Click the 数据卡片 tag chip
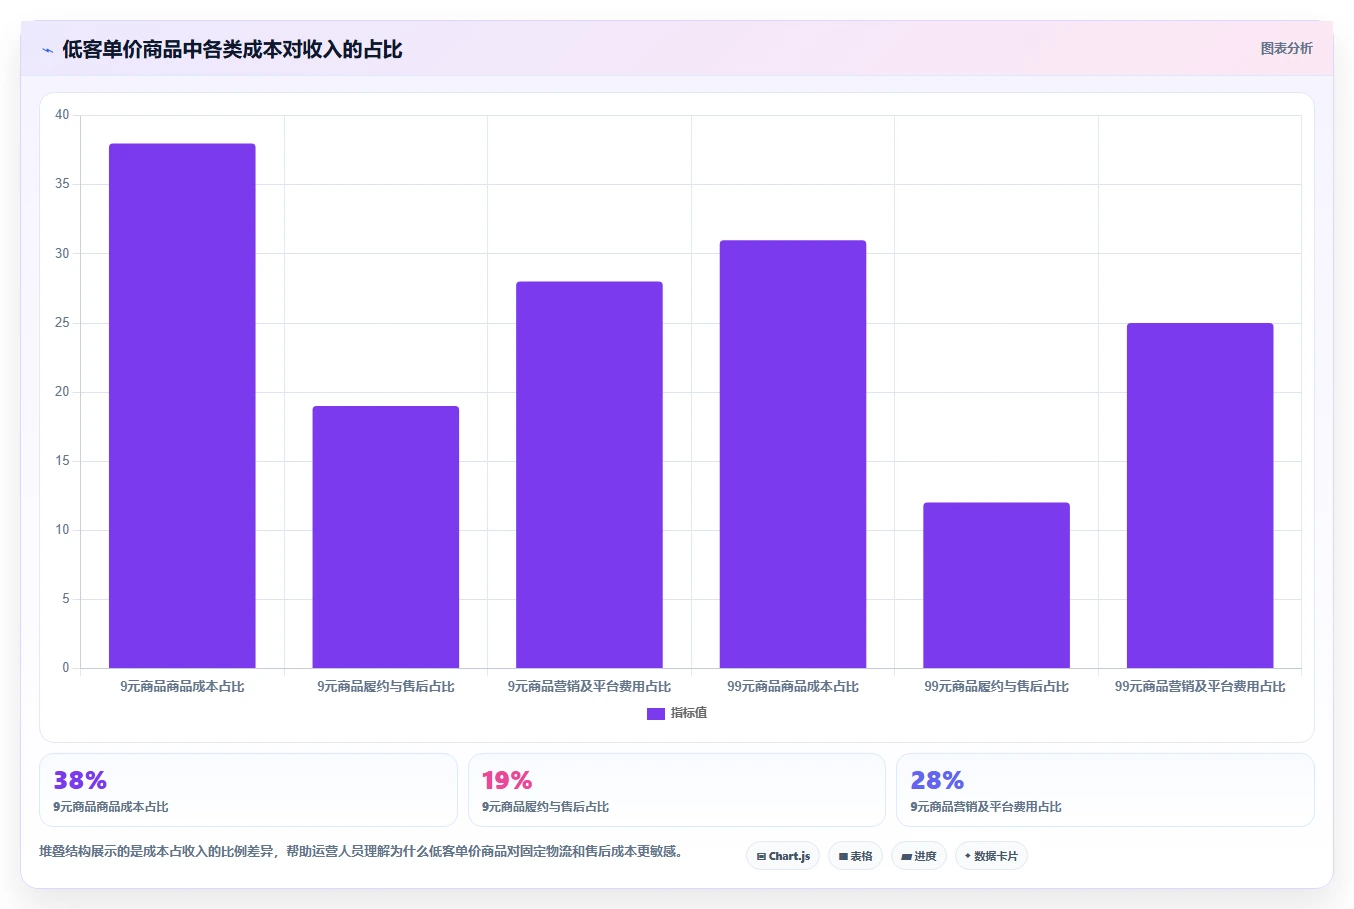This screenshot has width=1354, height=909. (991, 856)
